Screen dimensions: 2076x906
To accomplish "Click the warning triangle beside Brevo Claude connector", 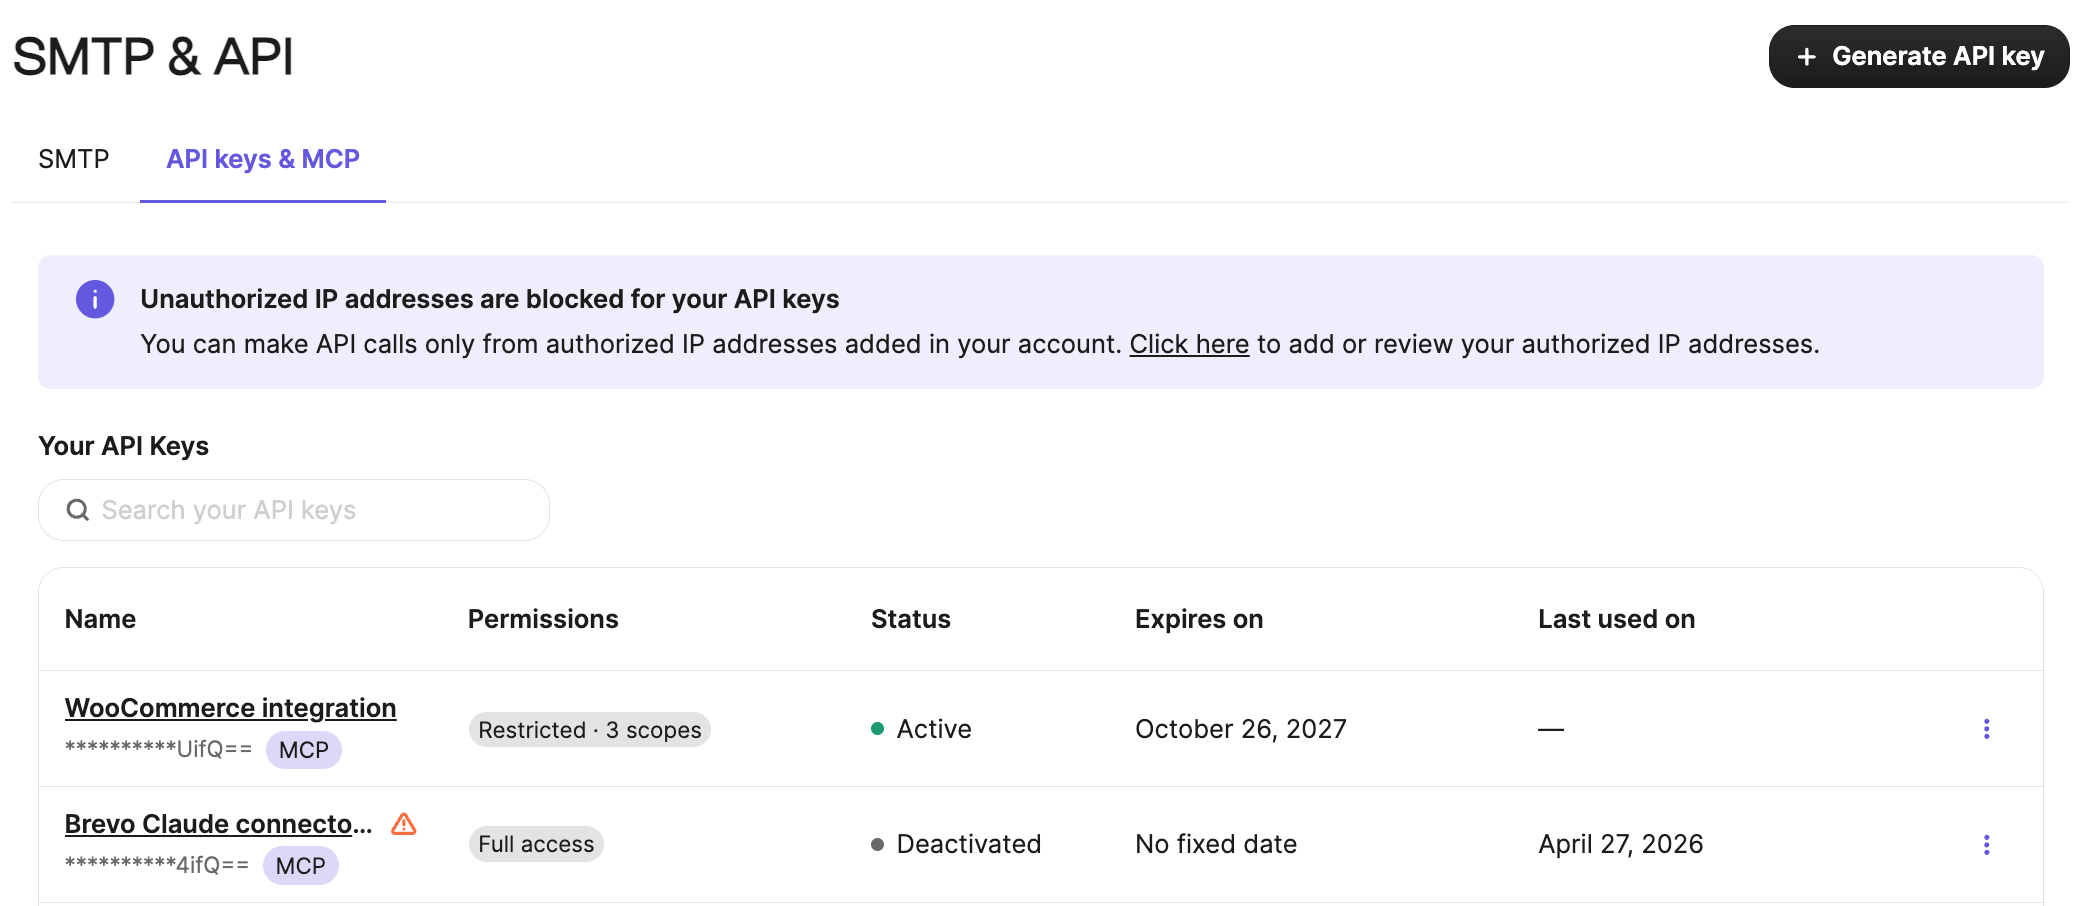I will click(x=404, y=824).
